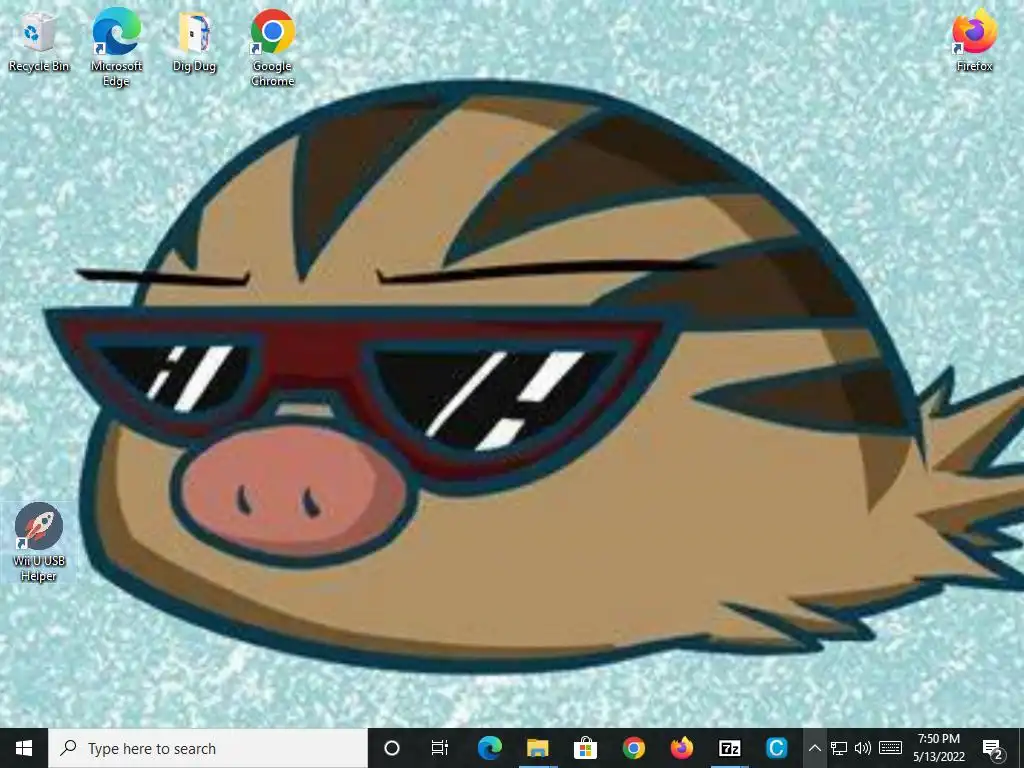Select the Dig Dug folder icon
1024x768 pixels.
(x=194, y=42)
